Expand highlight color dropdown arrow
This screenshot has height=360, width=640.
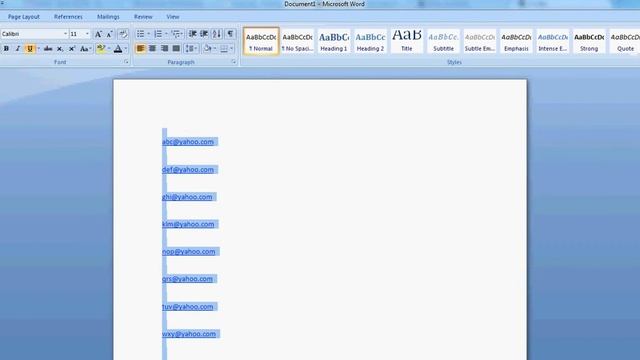[109, 49]
